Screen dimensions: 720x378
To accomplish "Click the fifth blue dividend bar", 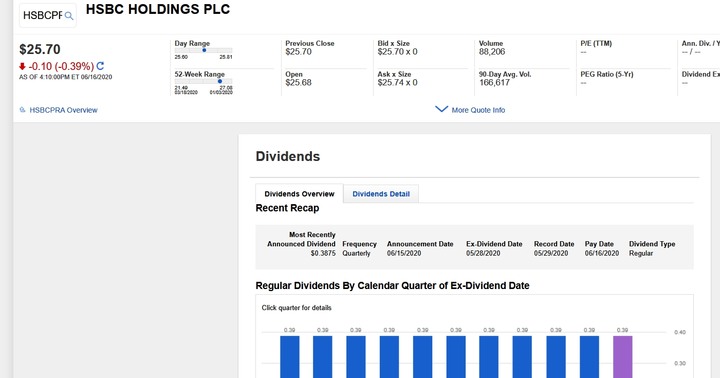I will point(422,357).
